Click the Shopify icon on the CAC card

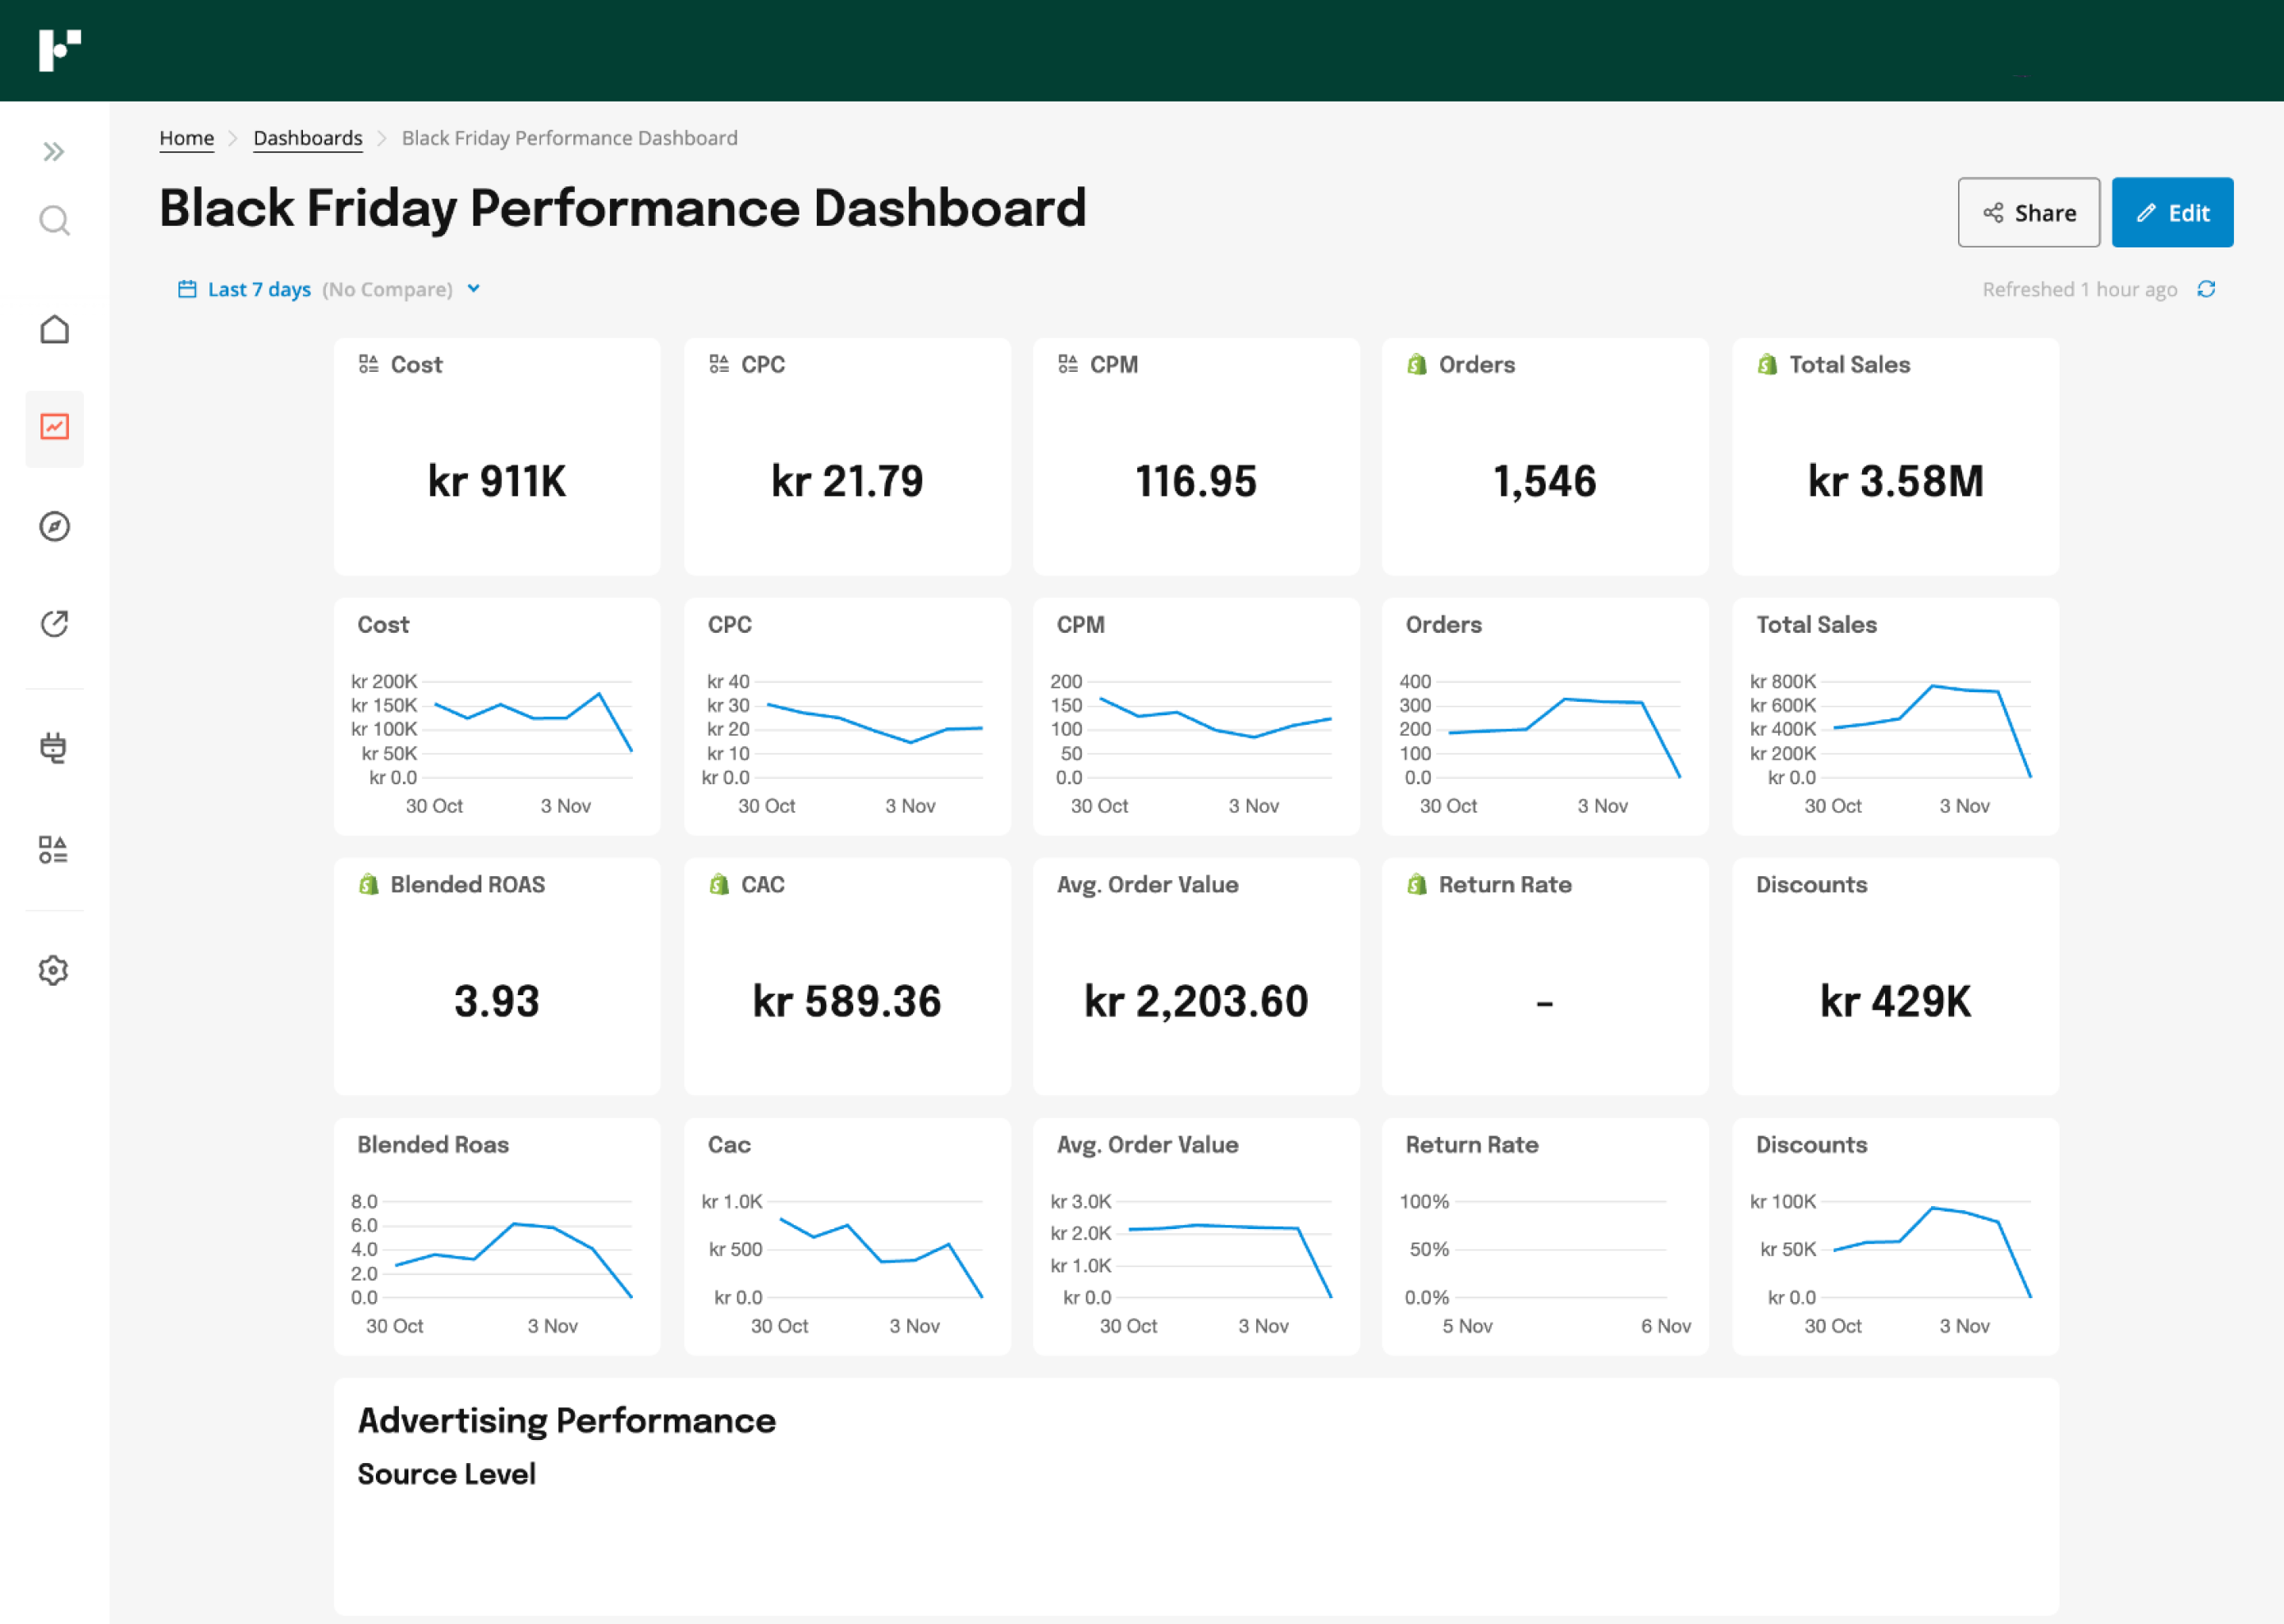(719, 884)
